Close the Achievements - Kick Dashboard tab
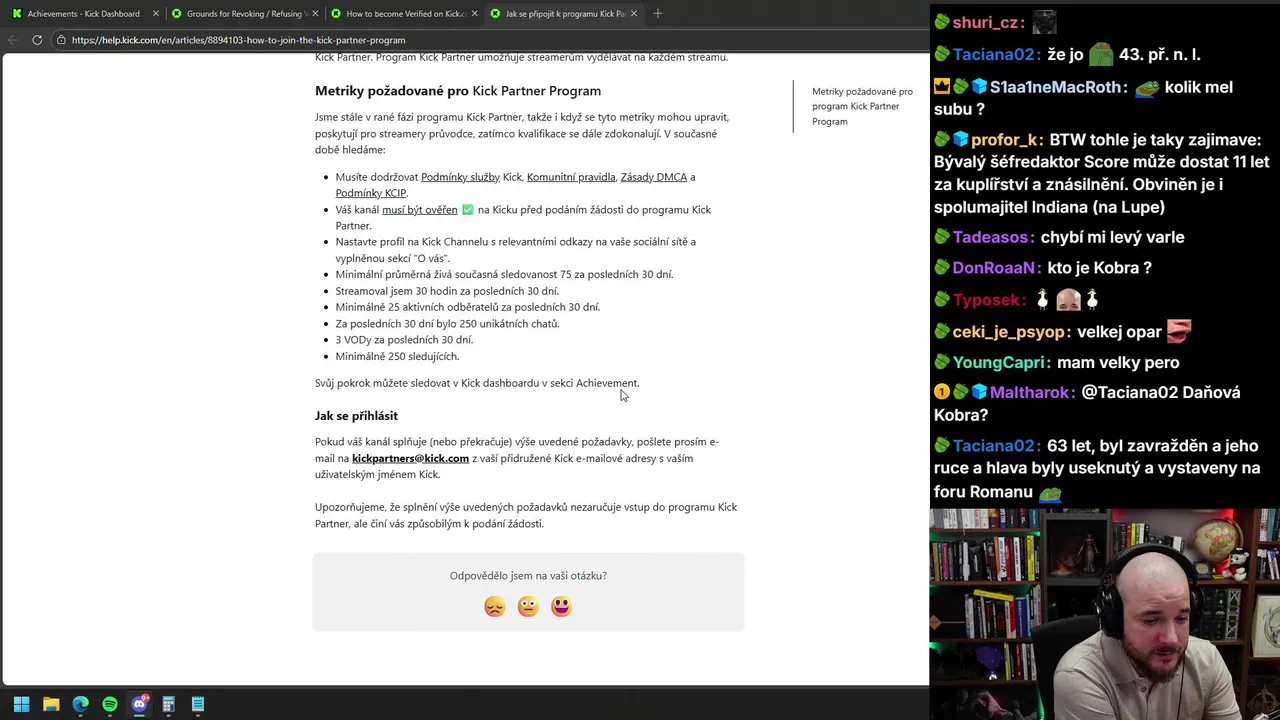This screenshot has width=1280, height=720. tap(156, 14)
